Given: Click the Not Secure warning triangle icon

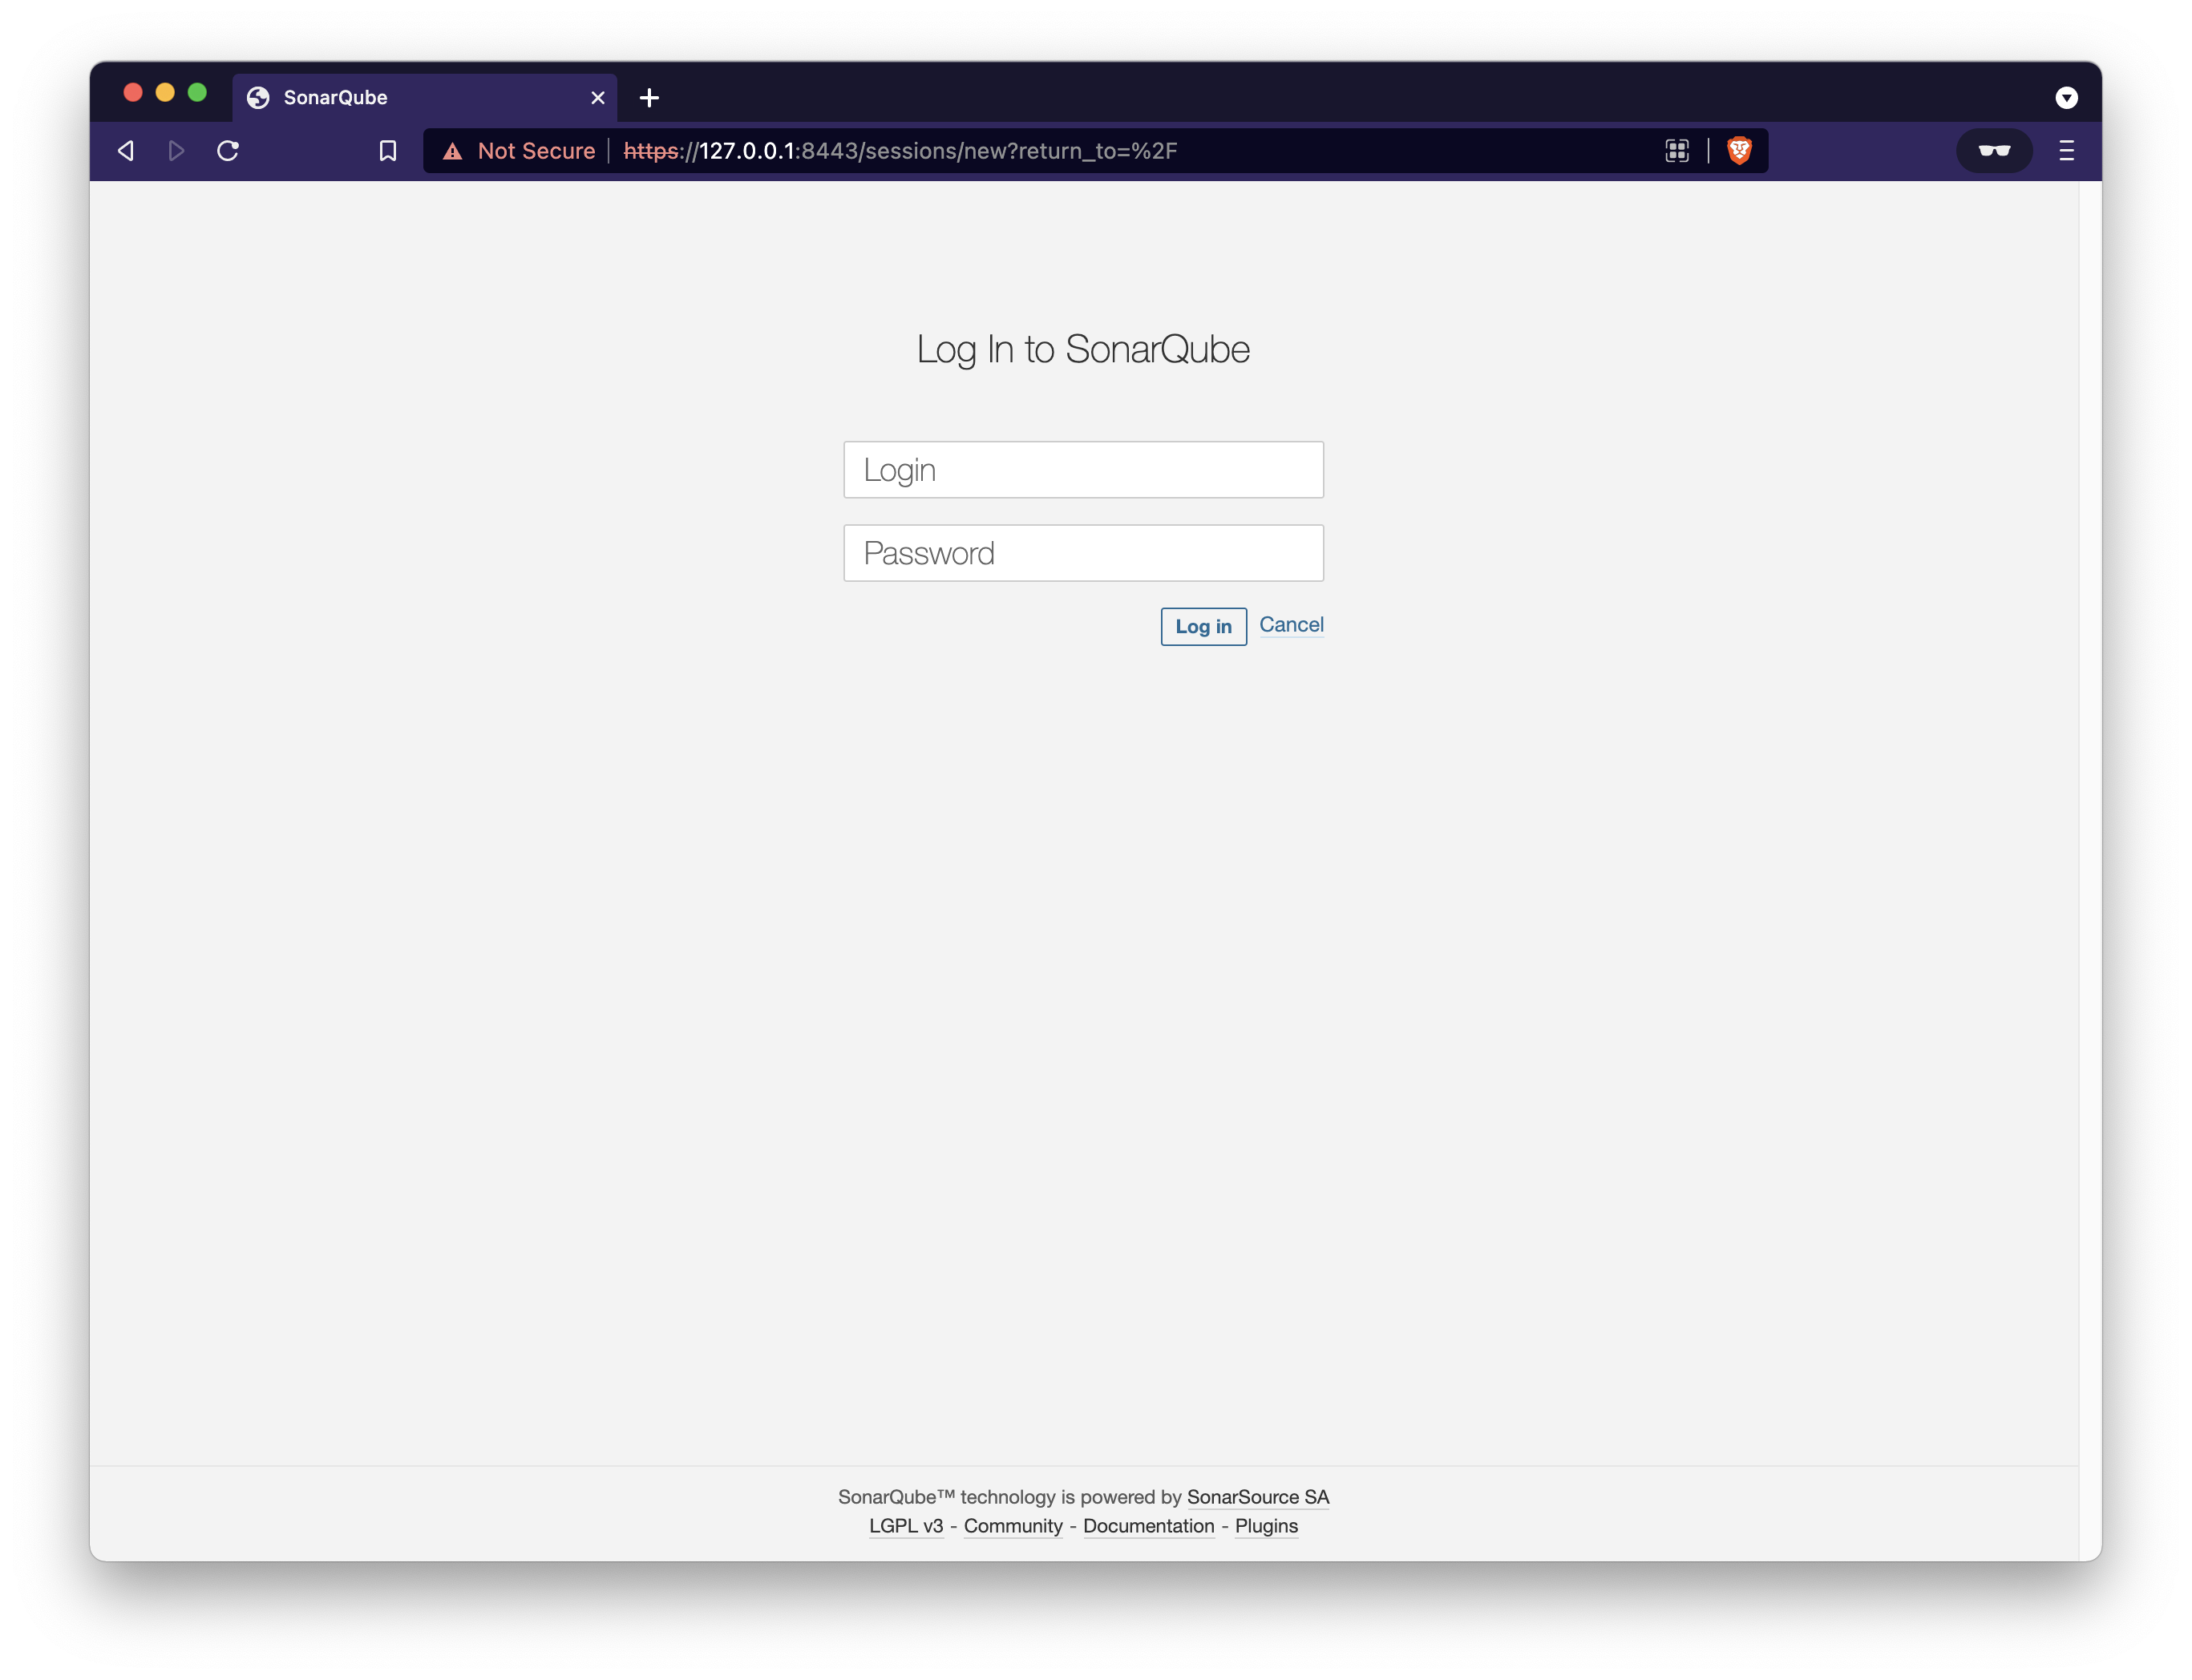Looking at the screenshot, I should (x=453, y=151).
